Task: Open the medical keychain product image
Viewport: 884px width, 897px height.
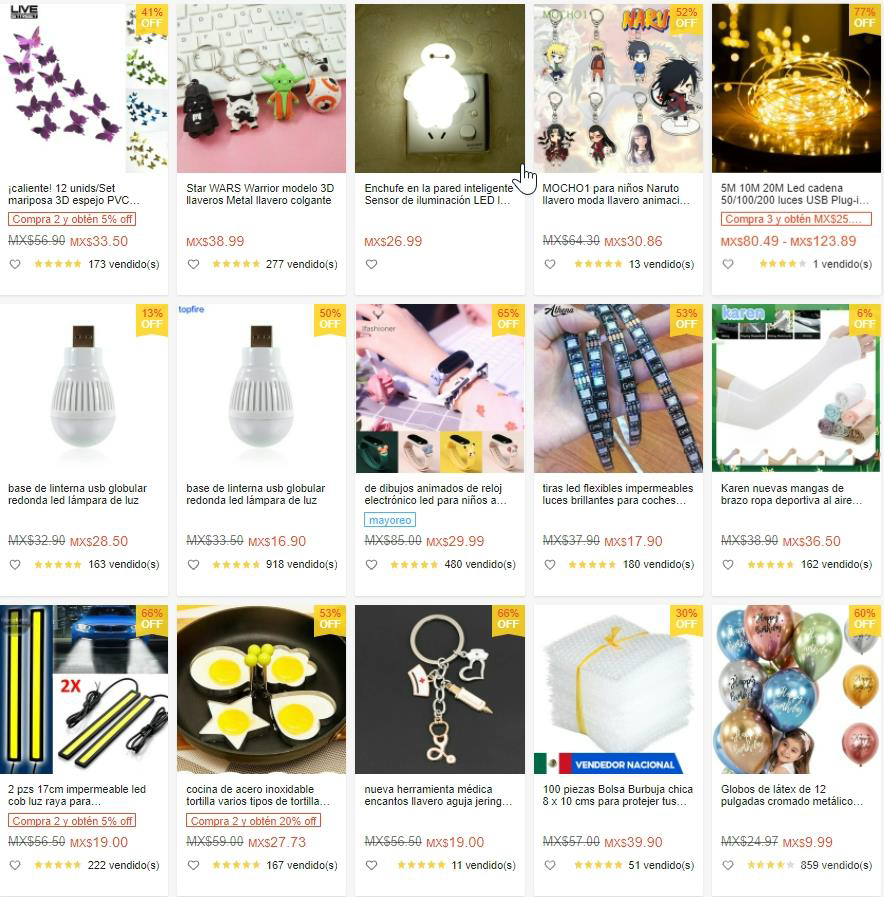Action: 439,689
